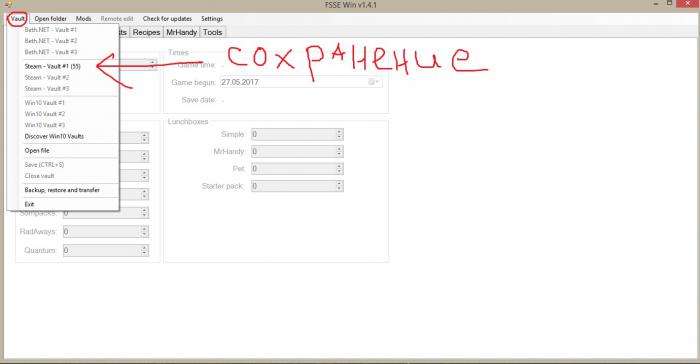Click the Starter pack stepper arrows

point(339,186)
